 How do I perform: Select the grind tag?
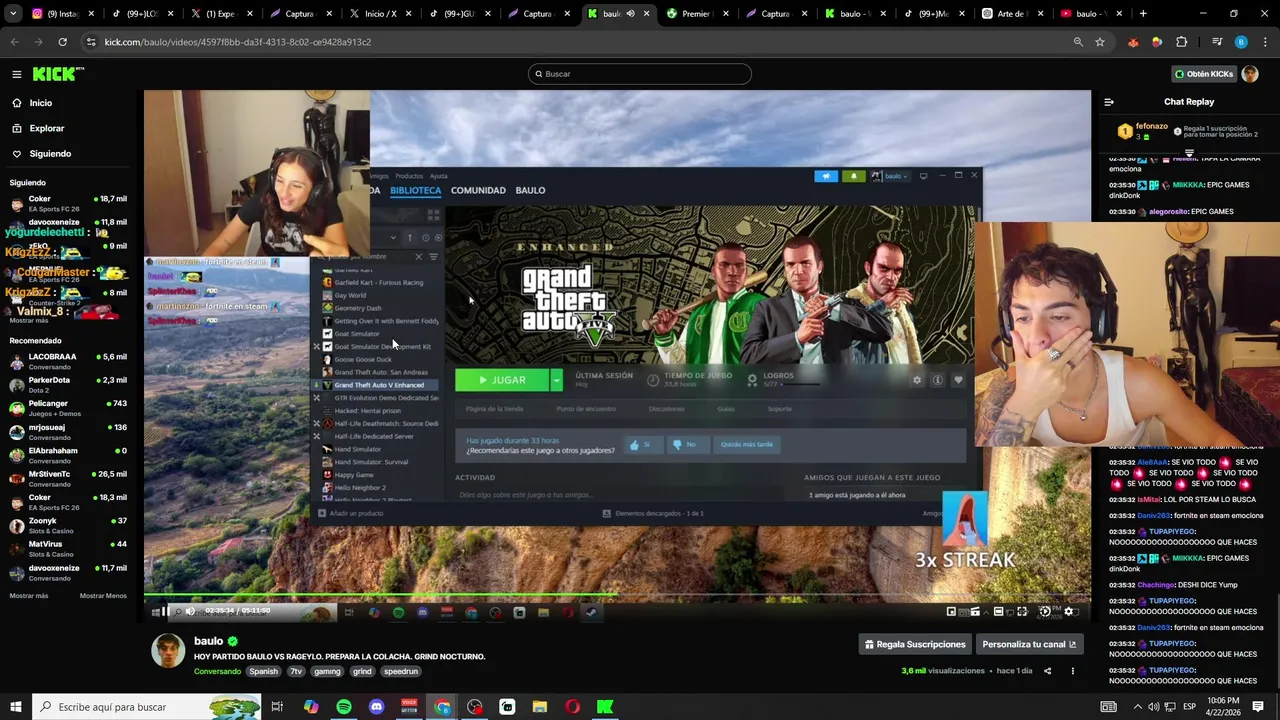tap(362, 672)
